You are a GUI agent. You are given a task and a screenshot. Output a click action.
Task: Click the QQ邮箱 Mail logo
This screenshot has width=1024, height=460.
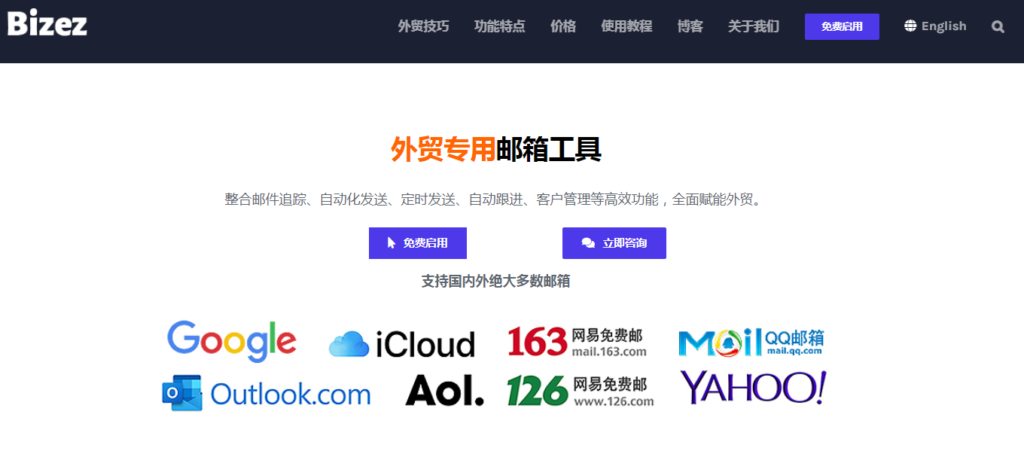(x=751, y=342)
